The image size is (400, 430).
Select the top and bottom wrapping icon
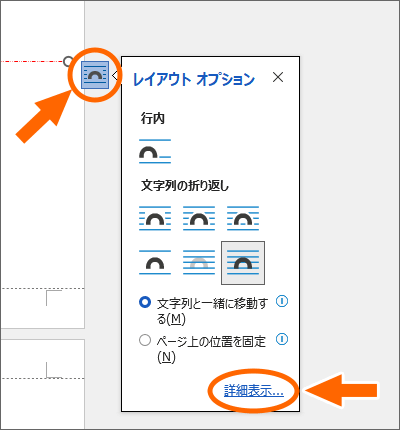tap(155, 263)
